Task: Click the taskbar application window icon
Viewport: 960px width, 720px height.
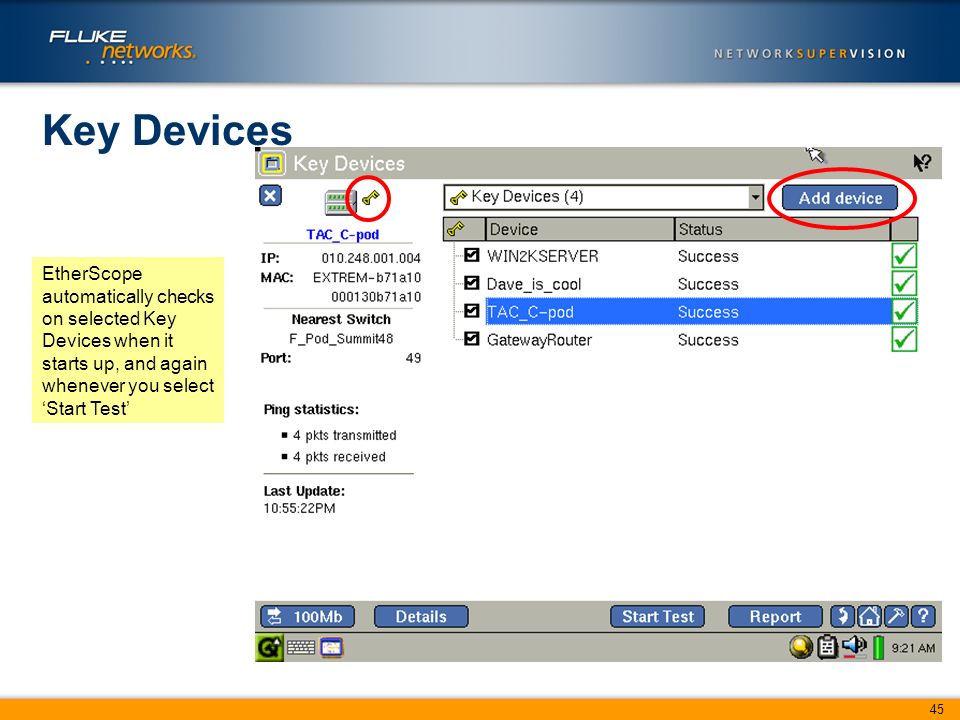Action: click(x=331, y=647)
